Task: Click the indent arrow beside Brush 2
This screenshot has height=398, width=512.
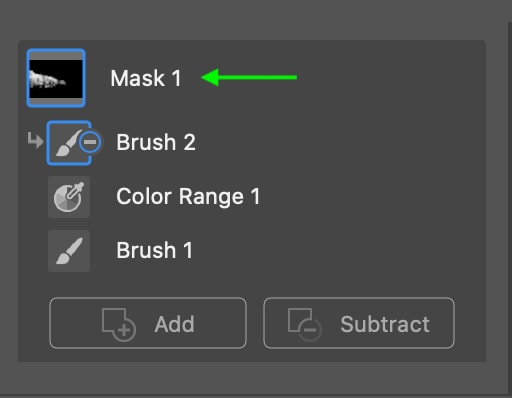Action: [x=35, y=140]
